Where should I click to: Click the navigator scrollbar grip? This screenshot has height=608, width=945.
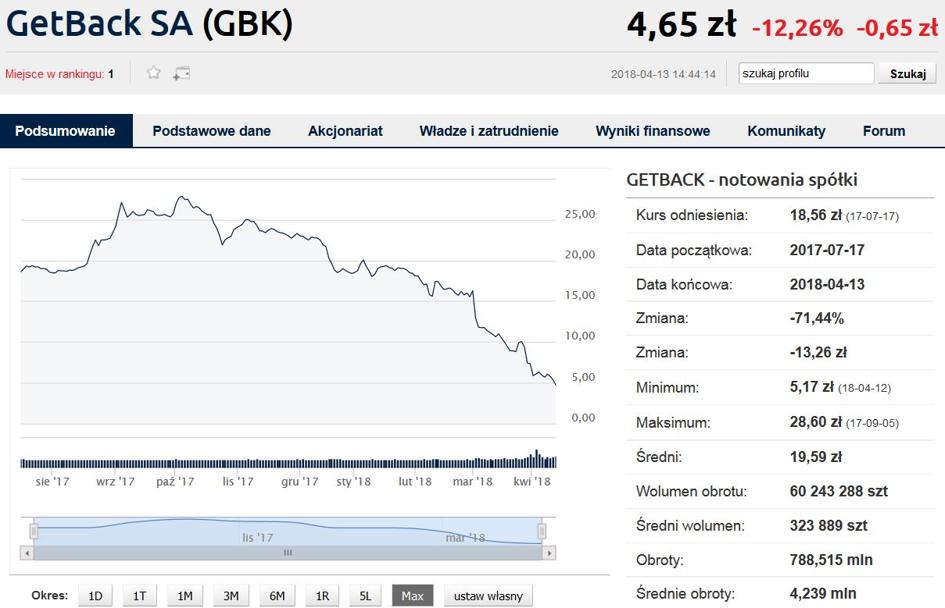tap(288, 553)
